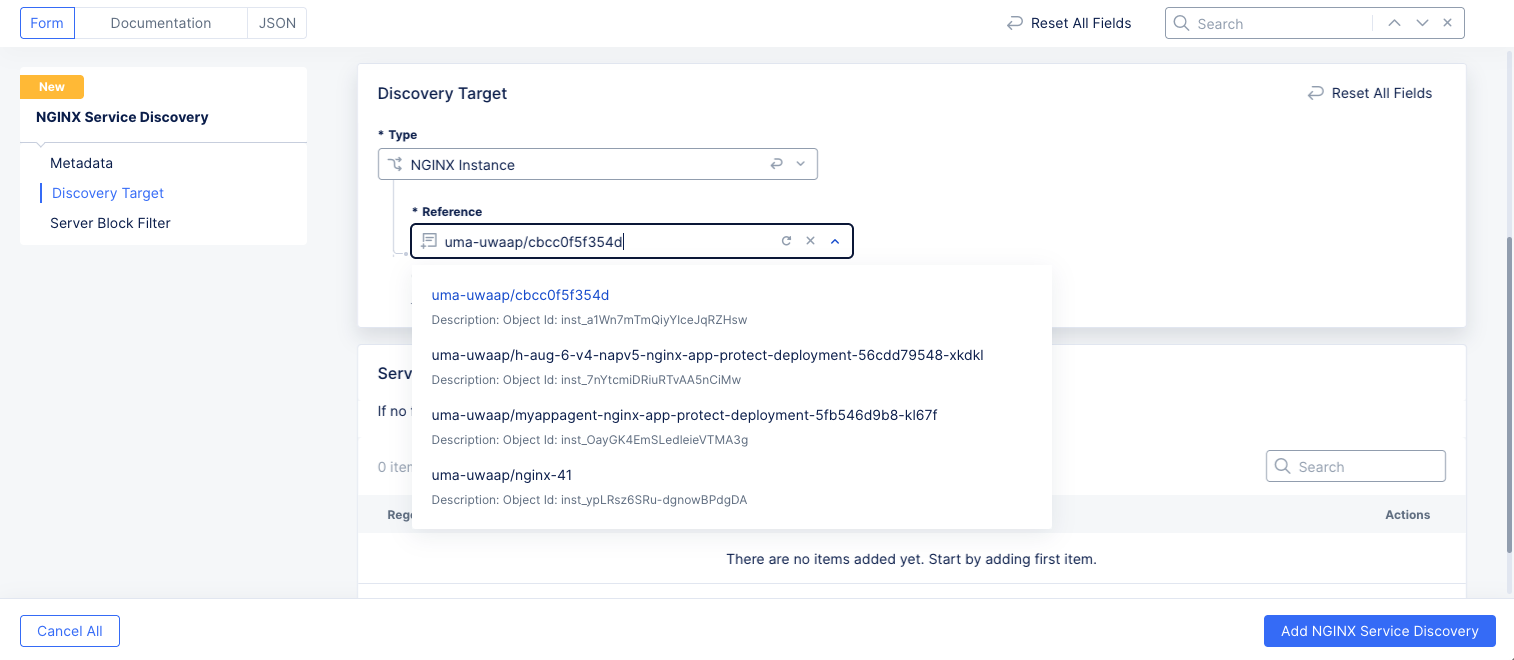Click the reference link icon in the Reference input
Image resolution: width=1514 pixels, height=660 pixels.
[429, 240]
